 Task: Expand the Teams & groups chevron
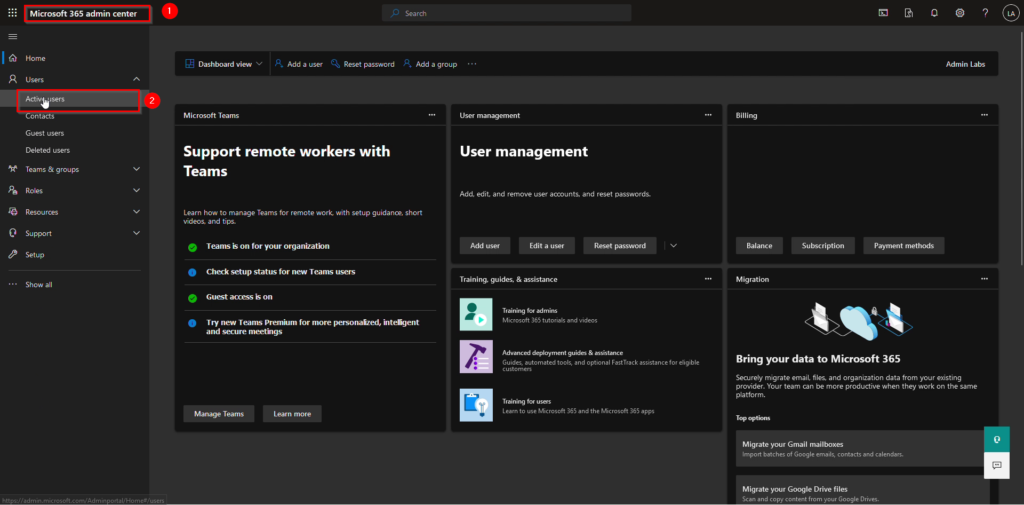coord(136,169)
